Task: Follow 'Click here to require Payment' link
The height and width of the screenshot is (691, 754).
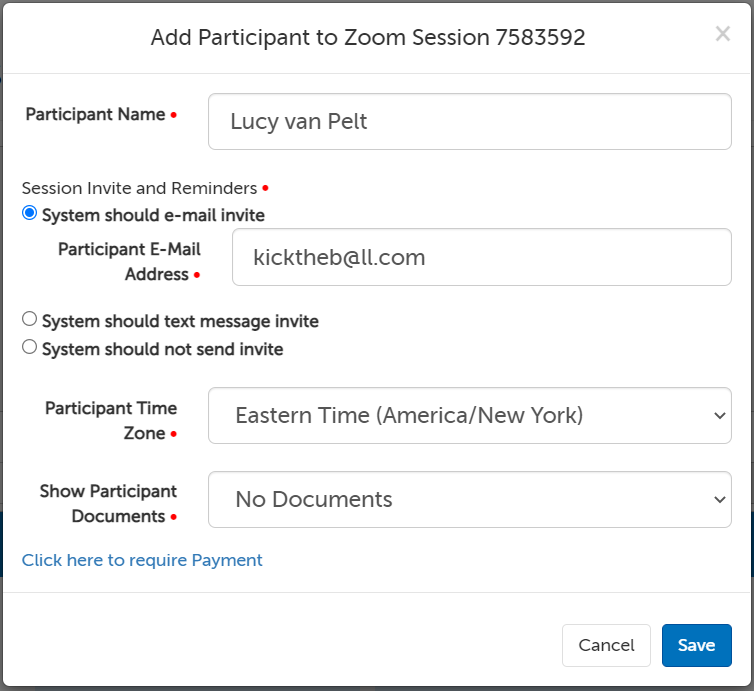Action: (x=142, y=560)
